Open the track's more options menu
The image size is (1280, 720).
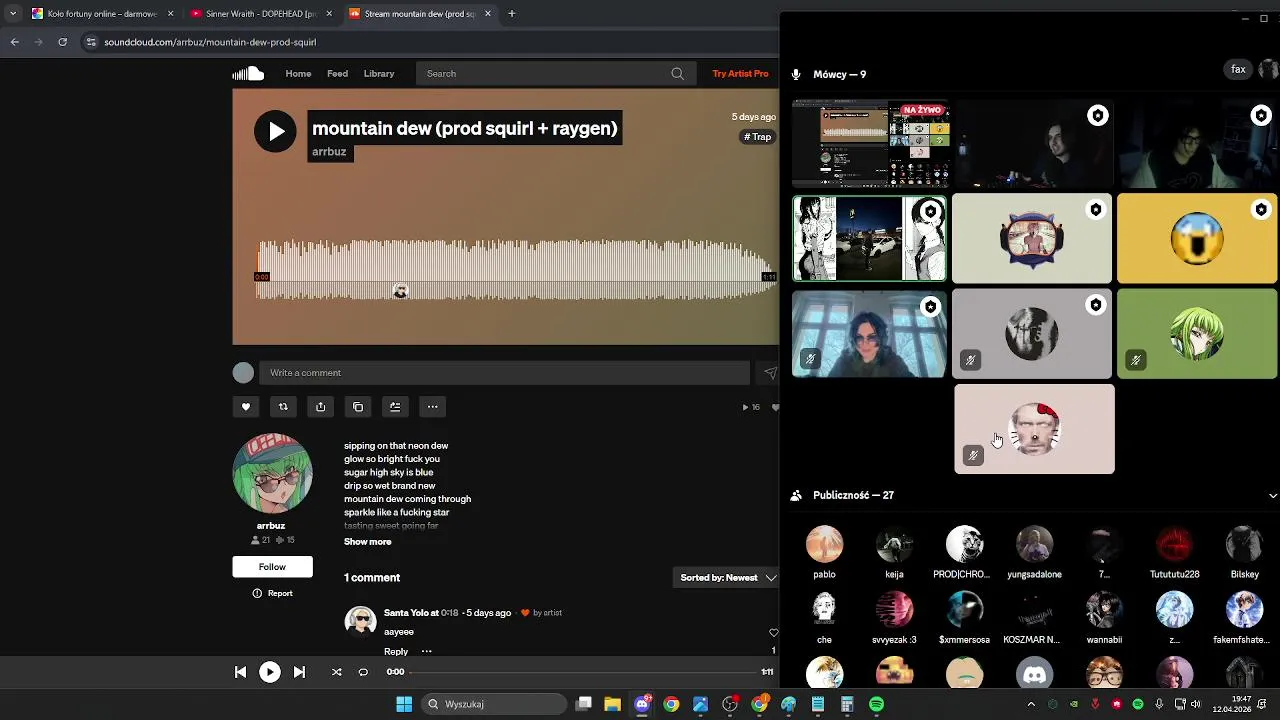(x=432, y=407)
